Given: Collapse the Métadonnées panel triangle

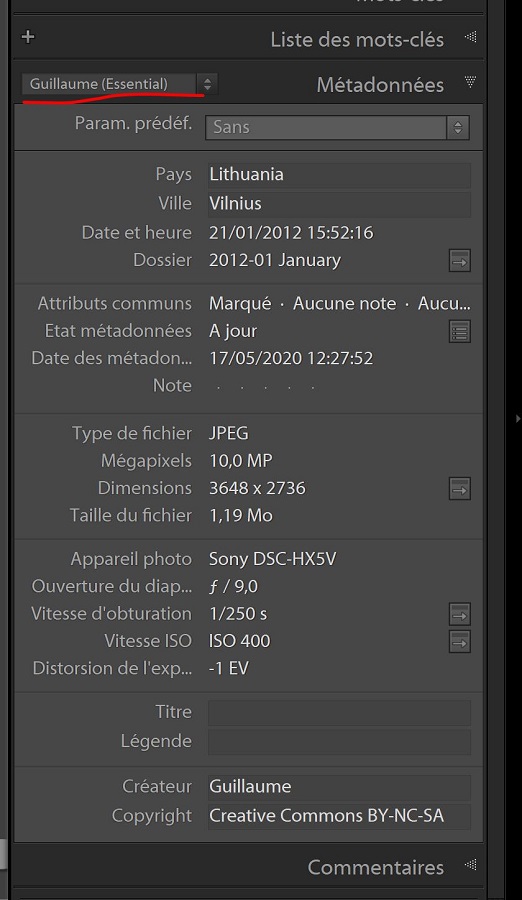Looking at the screenshot, I should 470,82.
